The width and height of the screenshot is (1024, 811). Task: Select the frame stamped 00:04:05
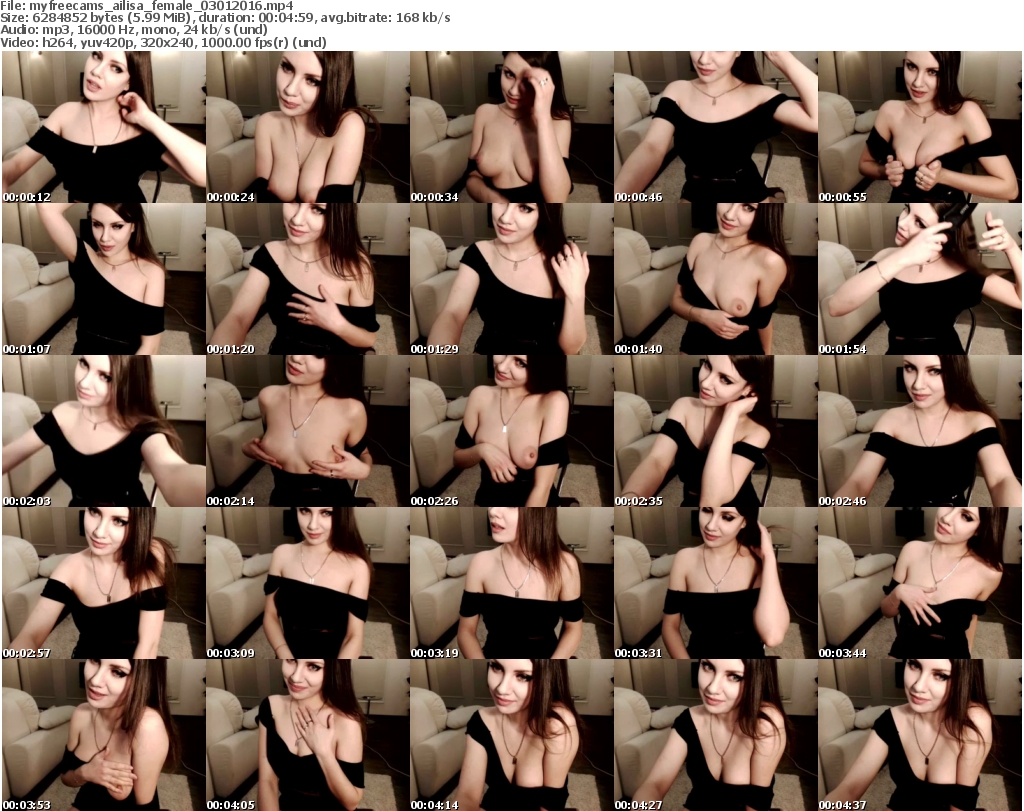(x=308, y=735)
